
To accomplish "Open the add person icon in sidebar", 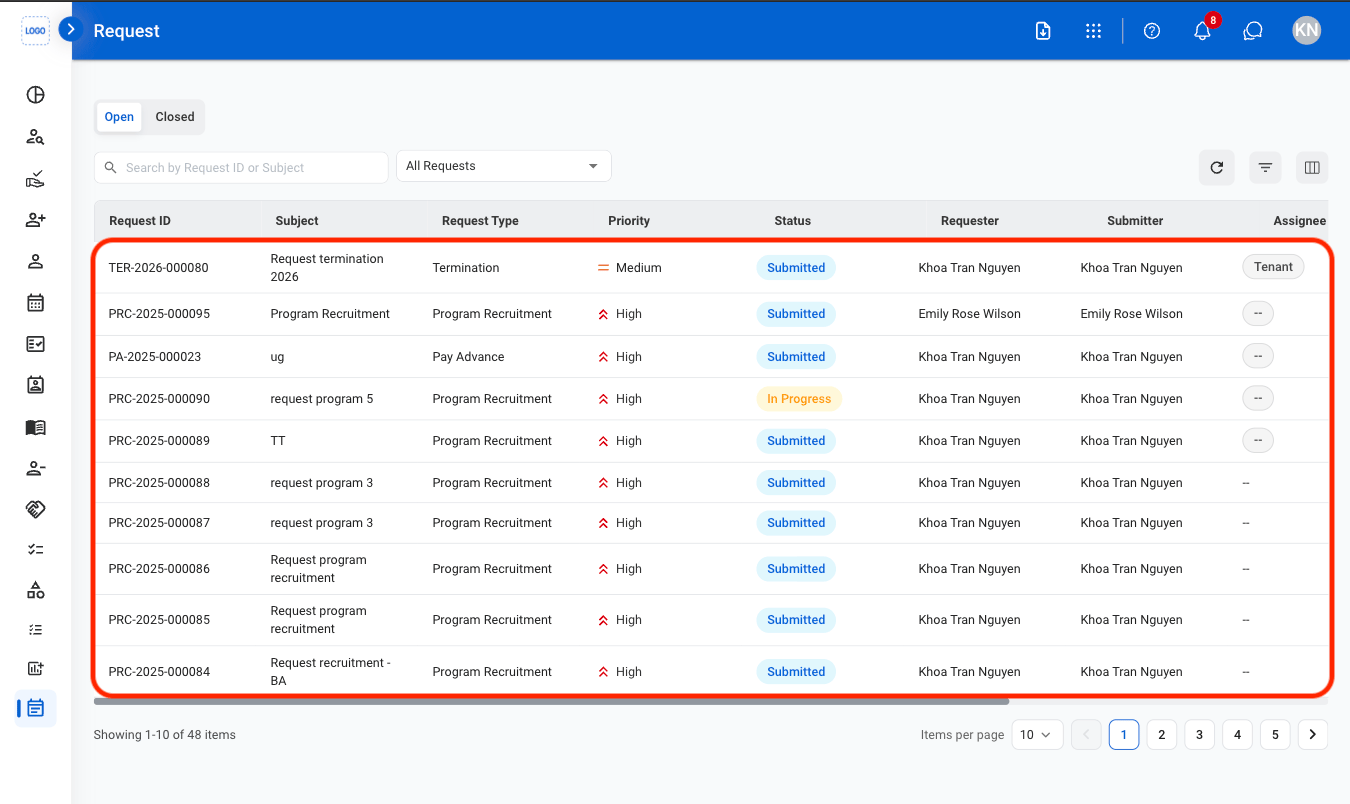I will pos(35,220).
